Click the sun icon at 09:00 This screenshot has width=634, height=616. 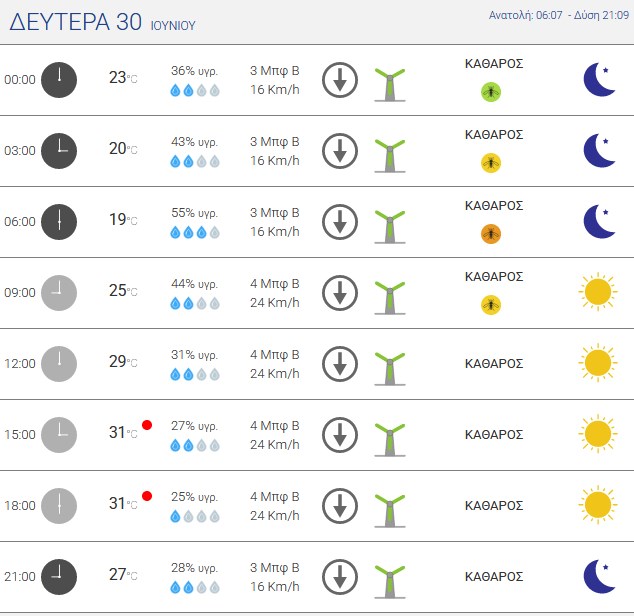[598, 292]
